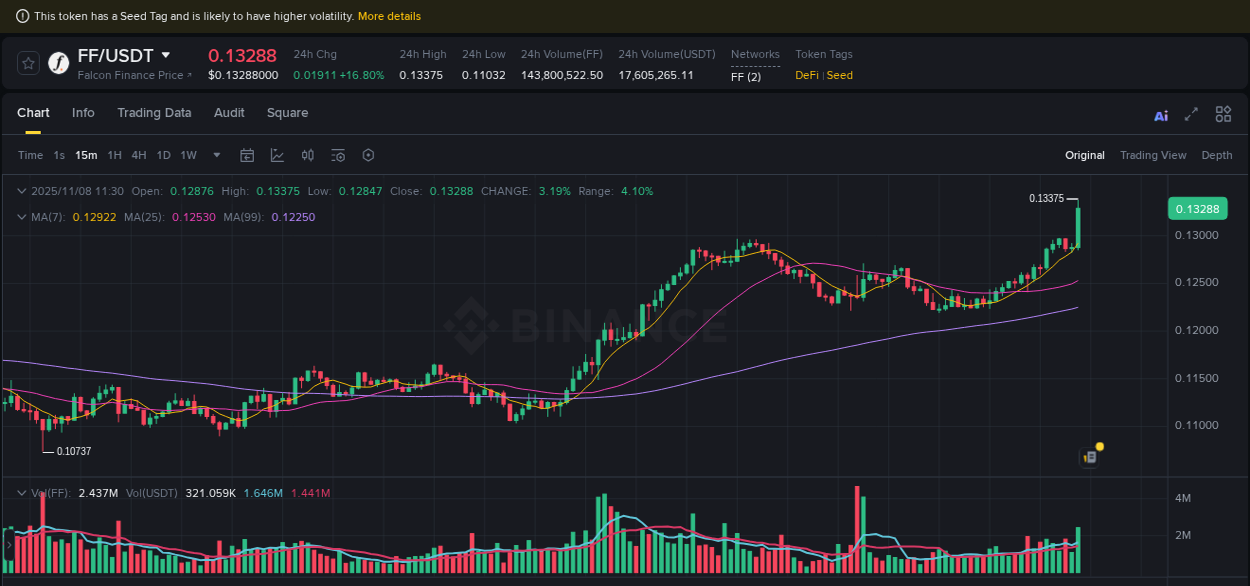Toggle the favorite star for FF/USDT

pyautogui.click(x=28, y=63)
